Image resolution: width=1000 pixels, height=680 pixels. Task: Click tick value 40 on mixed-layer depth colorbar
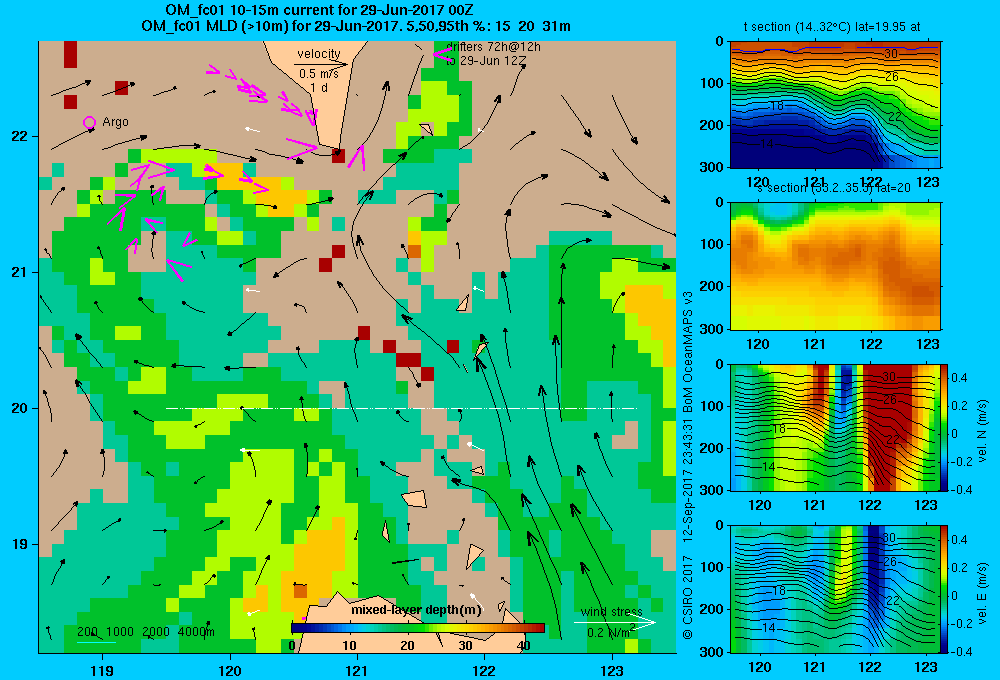(x=524, y=646)
